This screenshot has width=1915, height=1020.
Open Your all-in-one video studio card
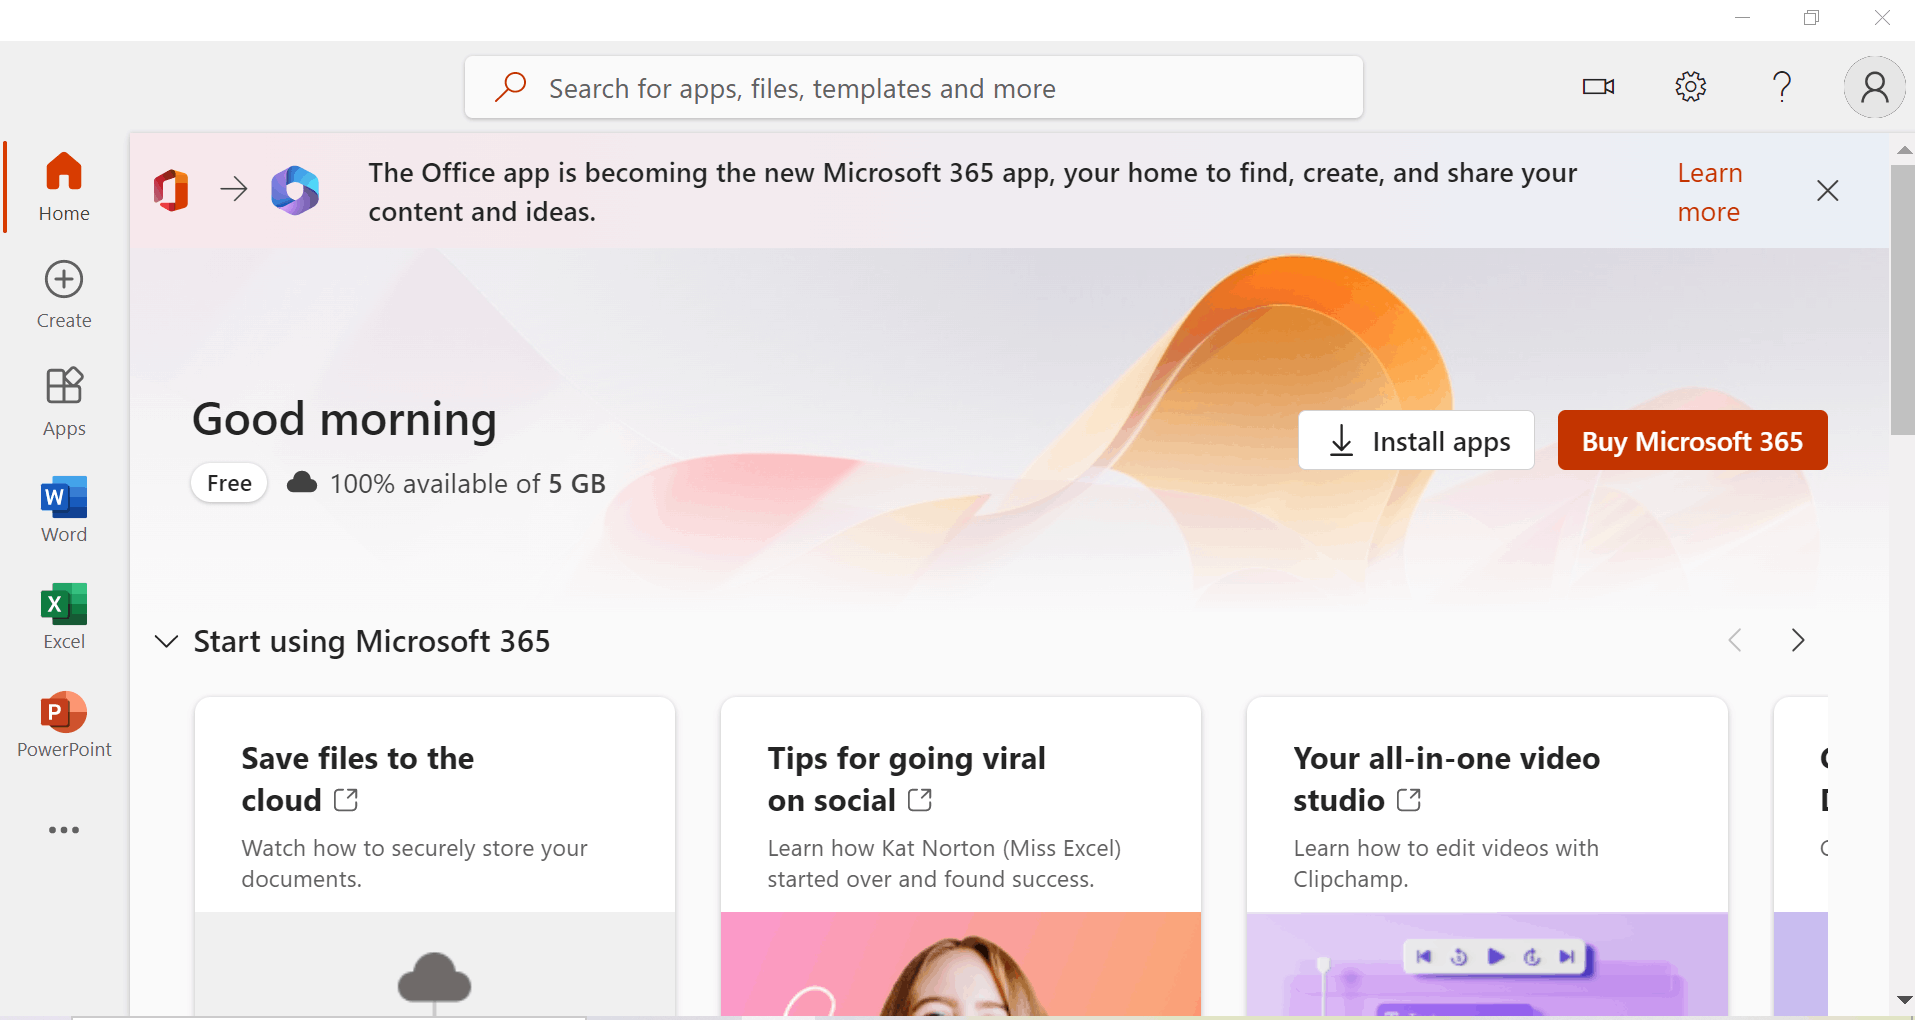1487,857
